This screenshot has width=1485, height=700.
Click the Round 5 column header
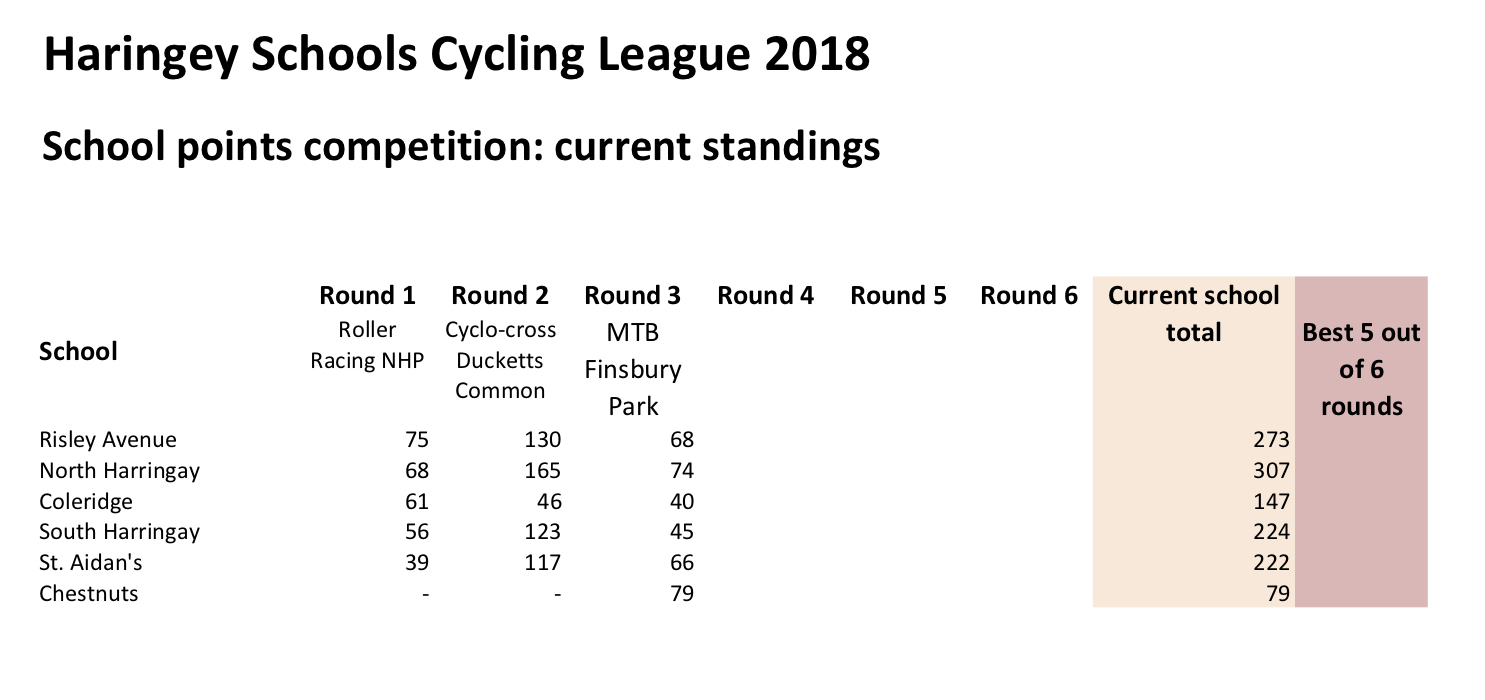898,296
